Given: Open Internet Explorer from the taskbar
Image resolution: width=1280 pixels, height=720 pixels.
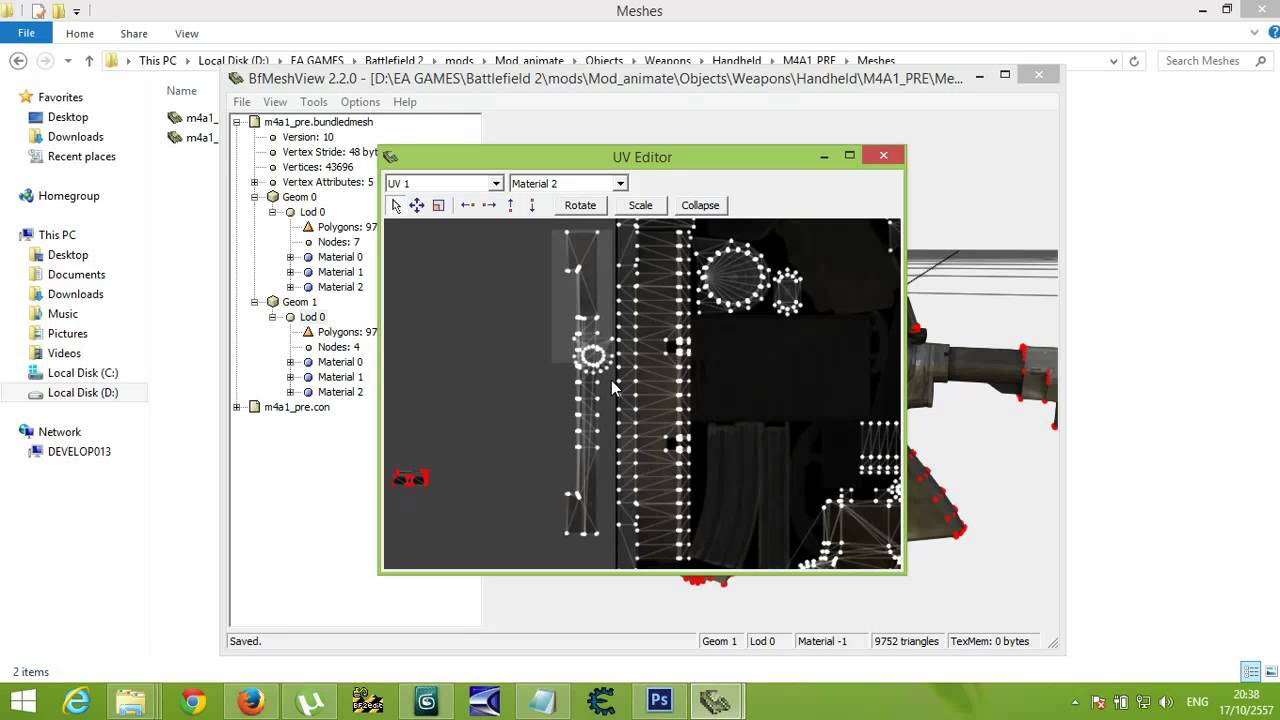Looking at the screenshot, I should (x=77, y=702).
